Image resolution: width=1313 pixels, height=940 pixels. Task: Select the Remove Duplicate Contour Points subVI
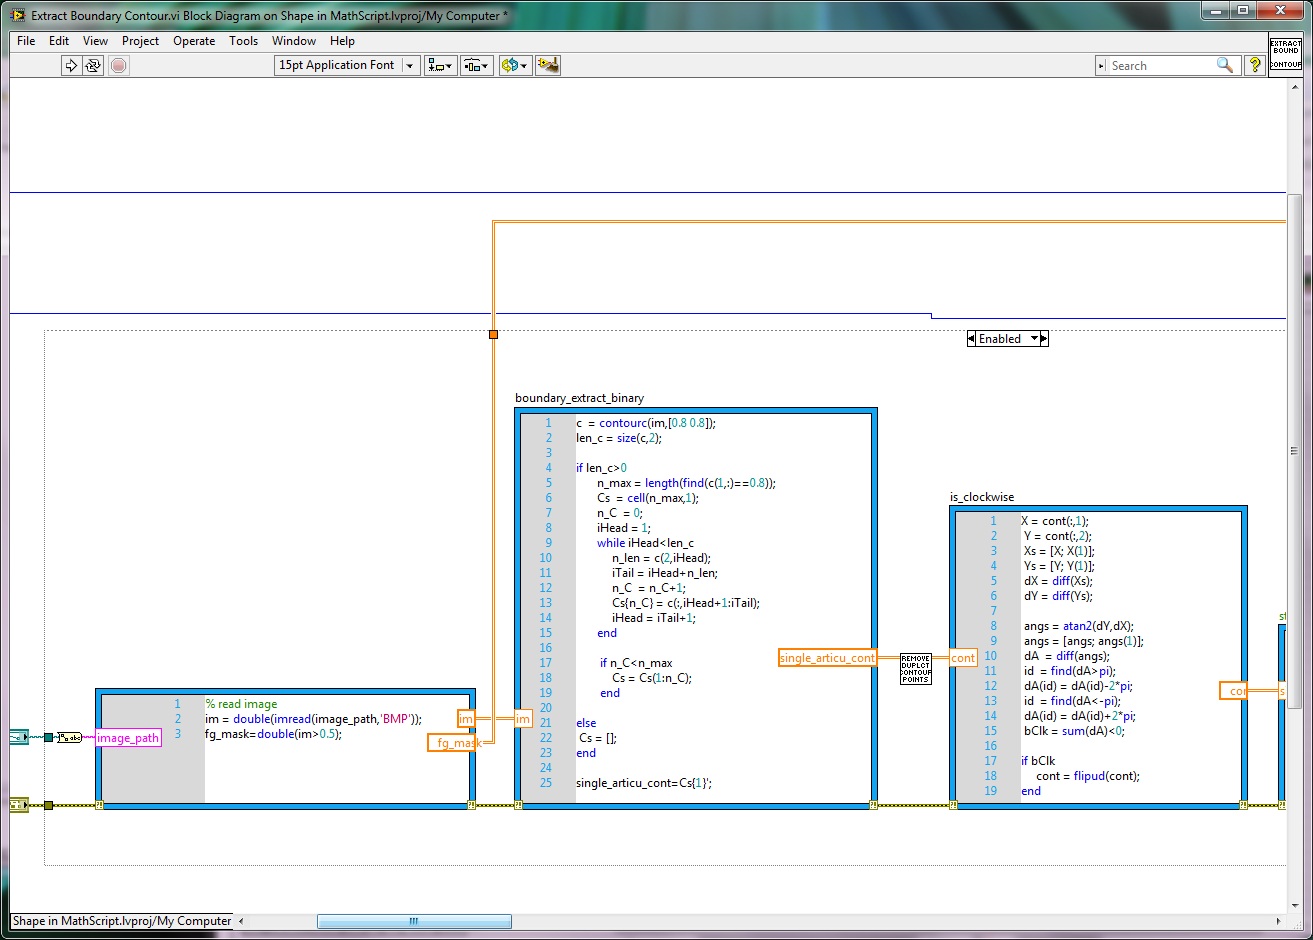coord(915,668)
